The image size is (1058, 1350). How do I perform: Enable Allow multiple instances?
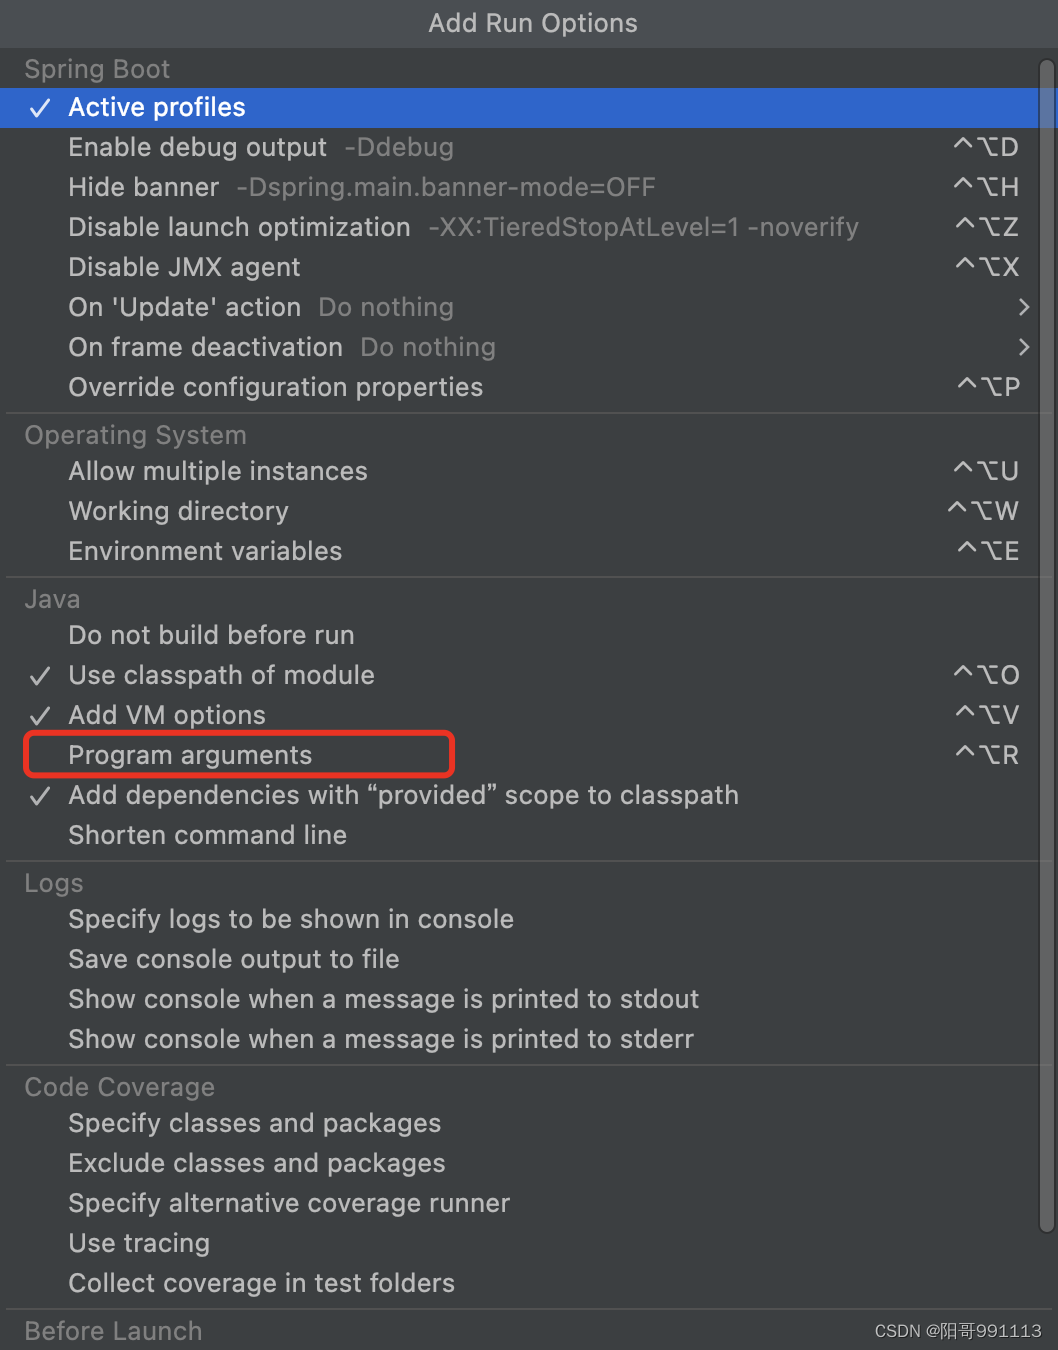coord(522,471)
